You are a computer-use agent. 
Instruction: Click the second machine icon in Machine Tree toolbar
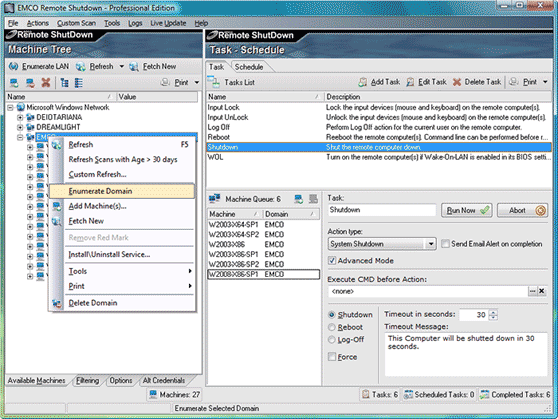pyautogui.click(x=30, y=83)
